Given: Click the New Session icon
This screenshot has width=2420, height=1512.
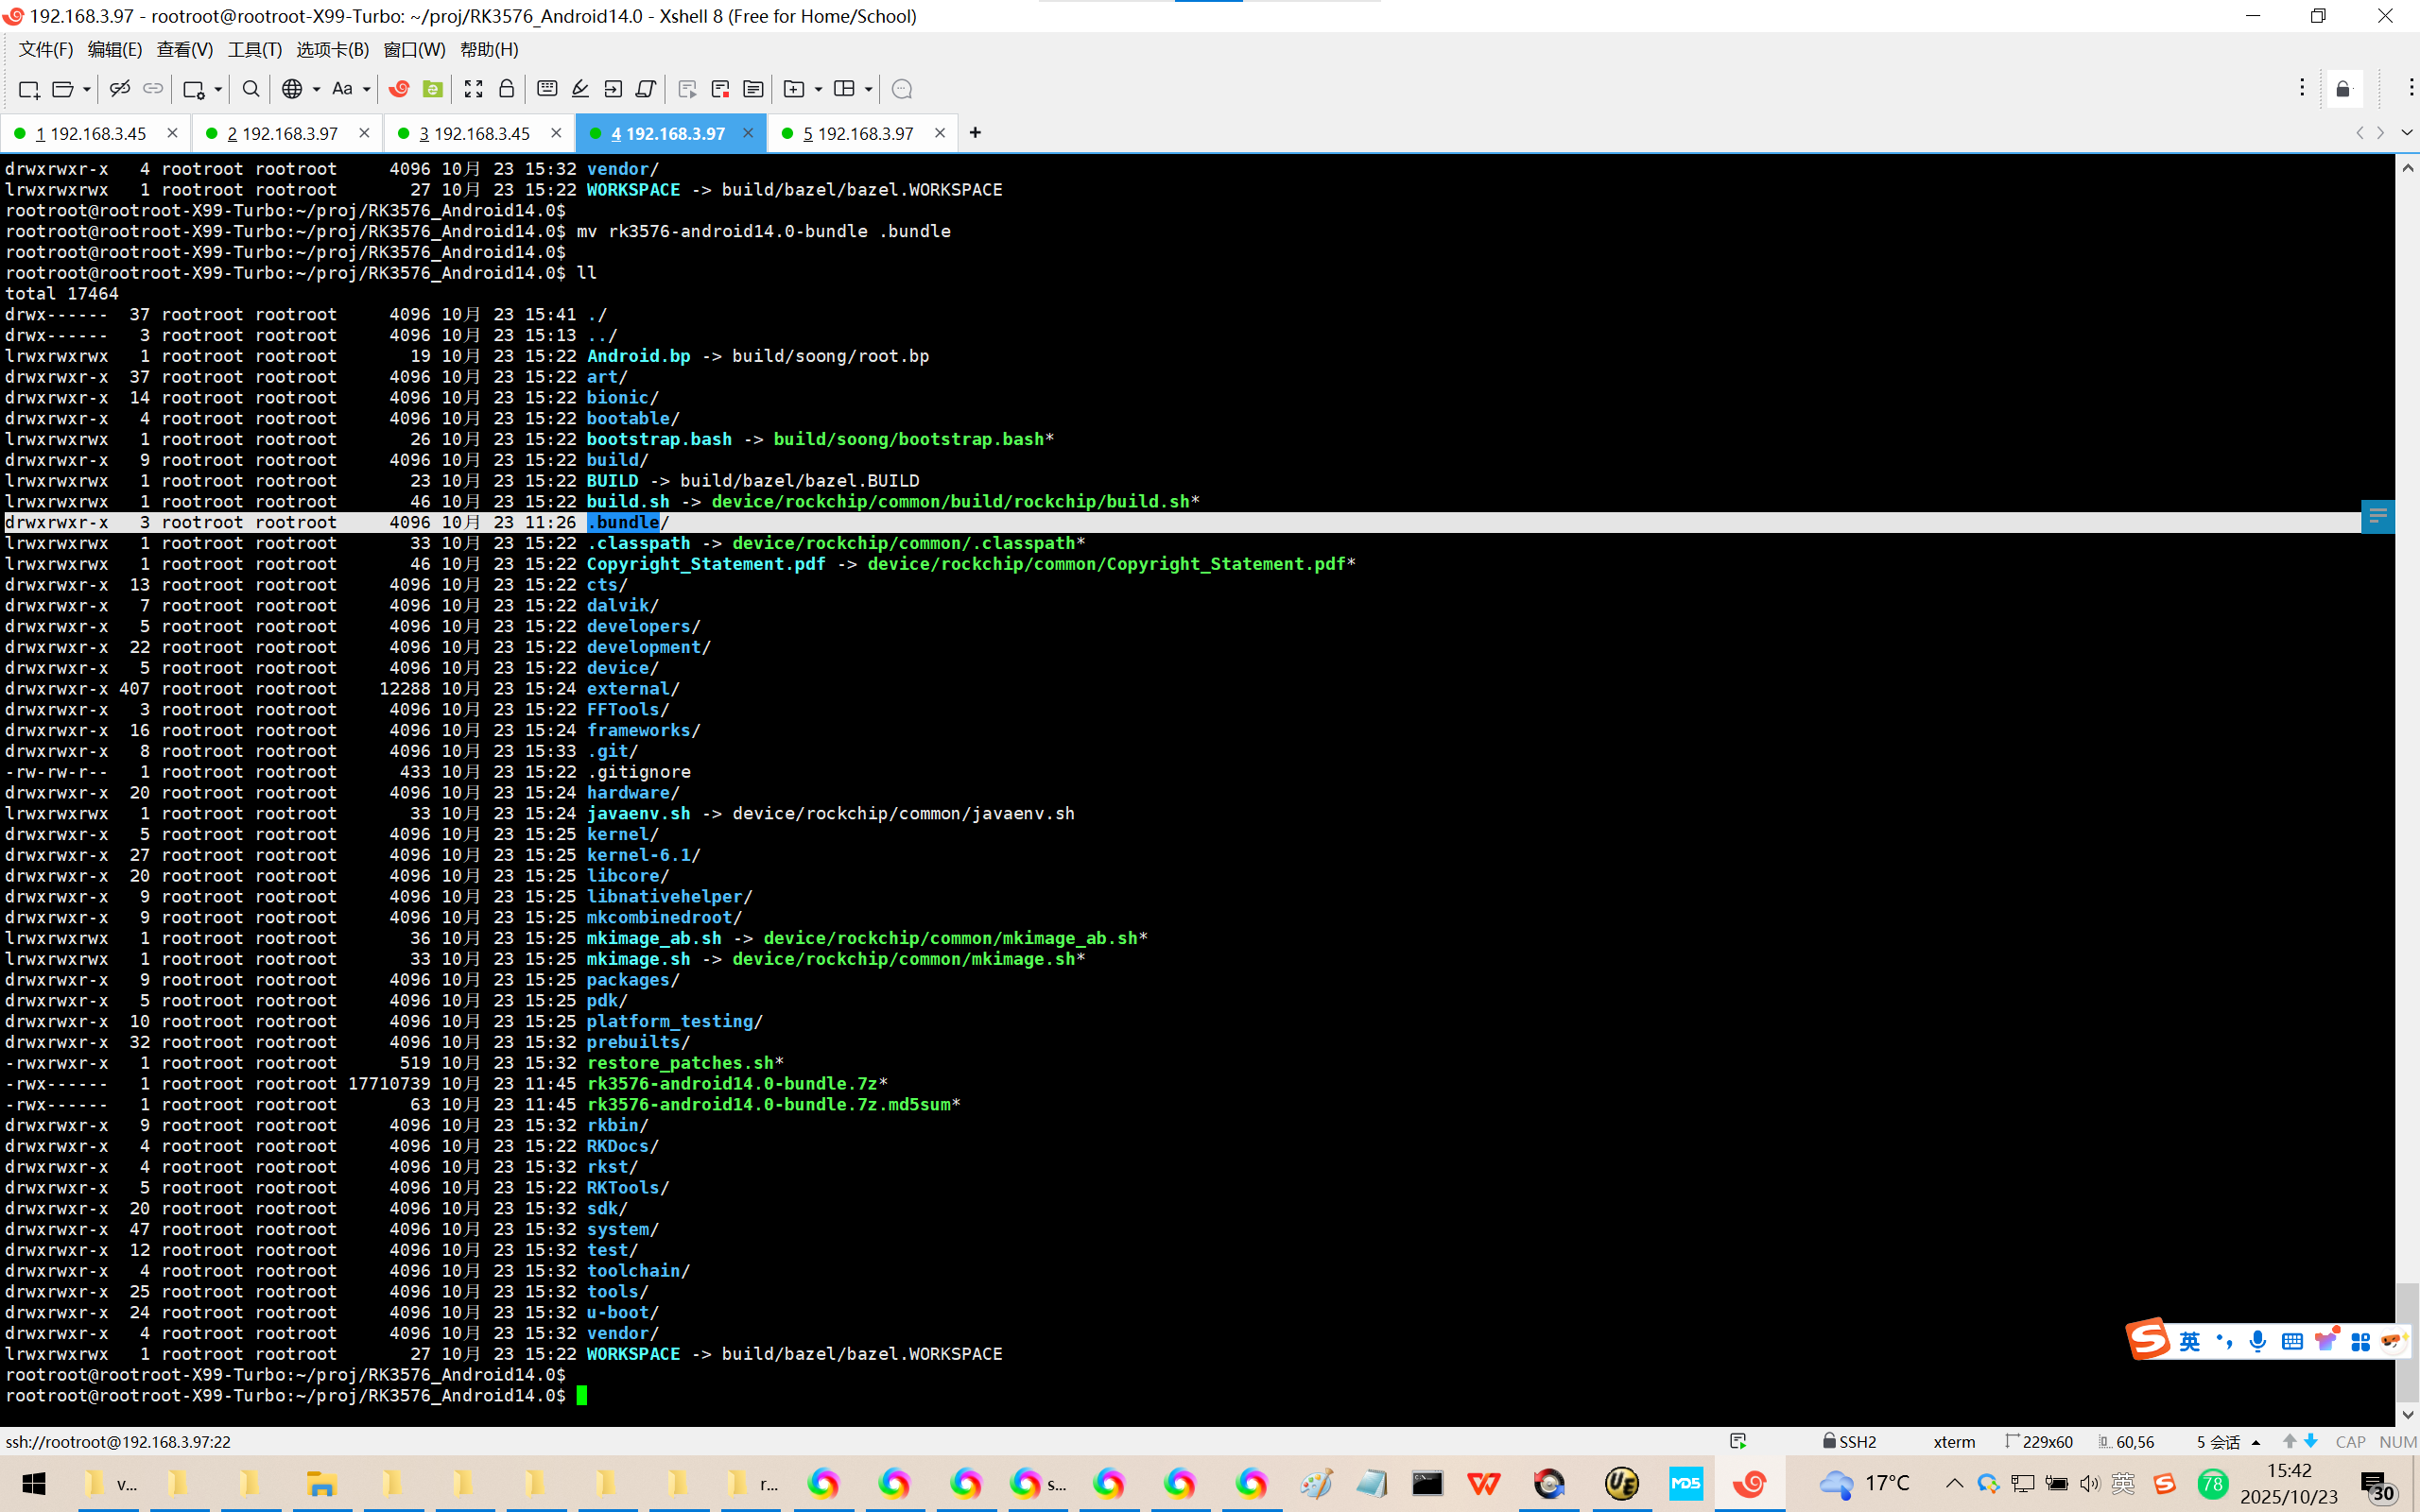Looking at the screenshot, I should 28,89.
